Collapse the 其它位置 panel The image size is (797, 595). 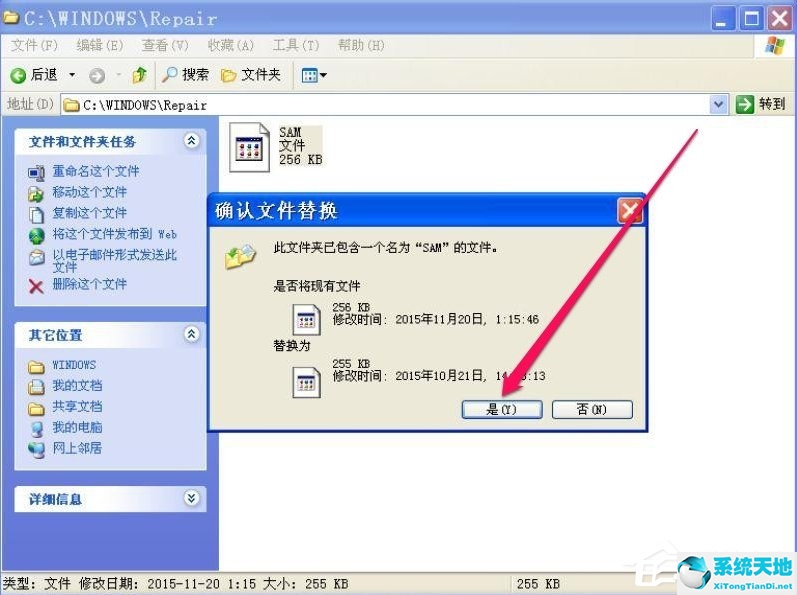pos(192,334)
